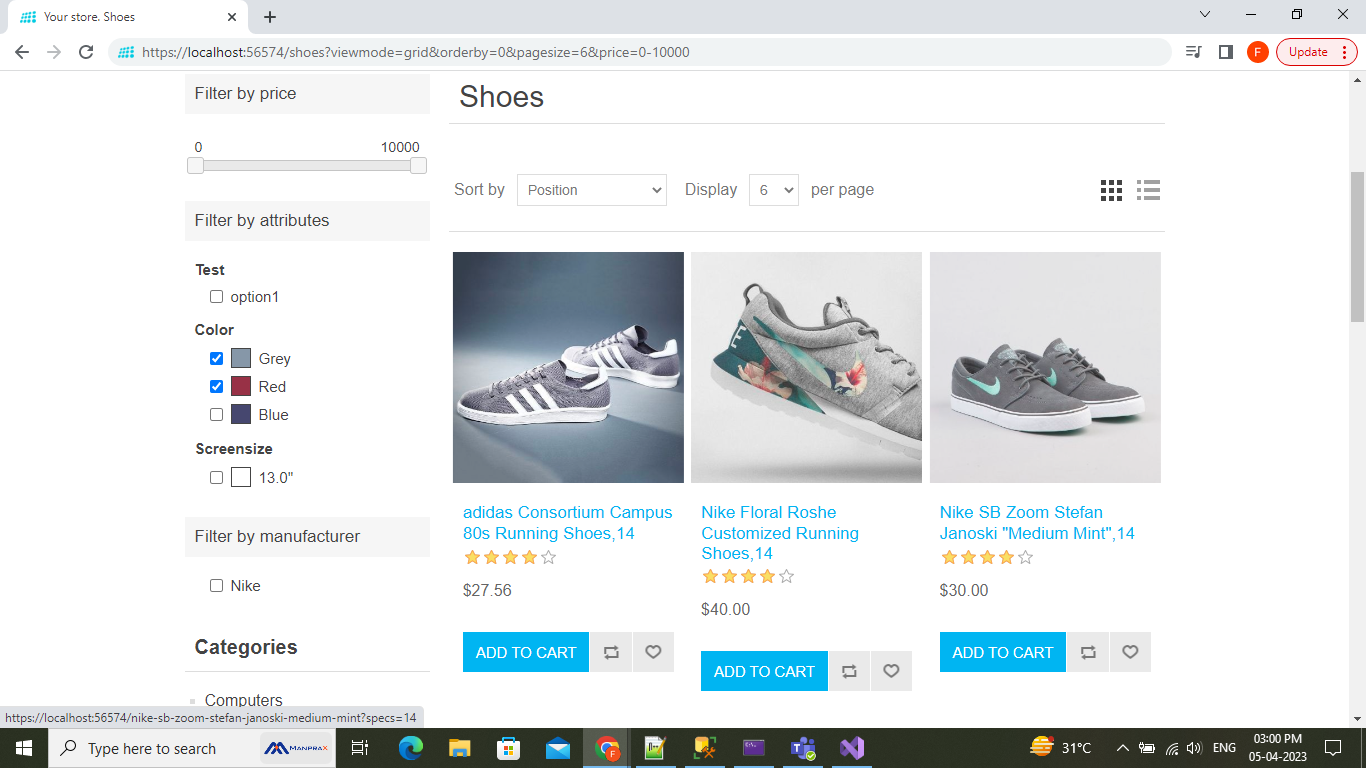
Task: Open the browser profiles chevron menu
Action: point(1204,14)
